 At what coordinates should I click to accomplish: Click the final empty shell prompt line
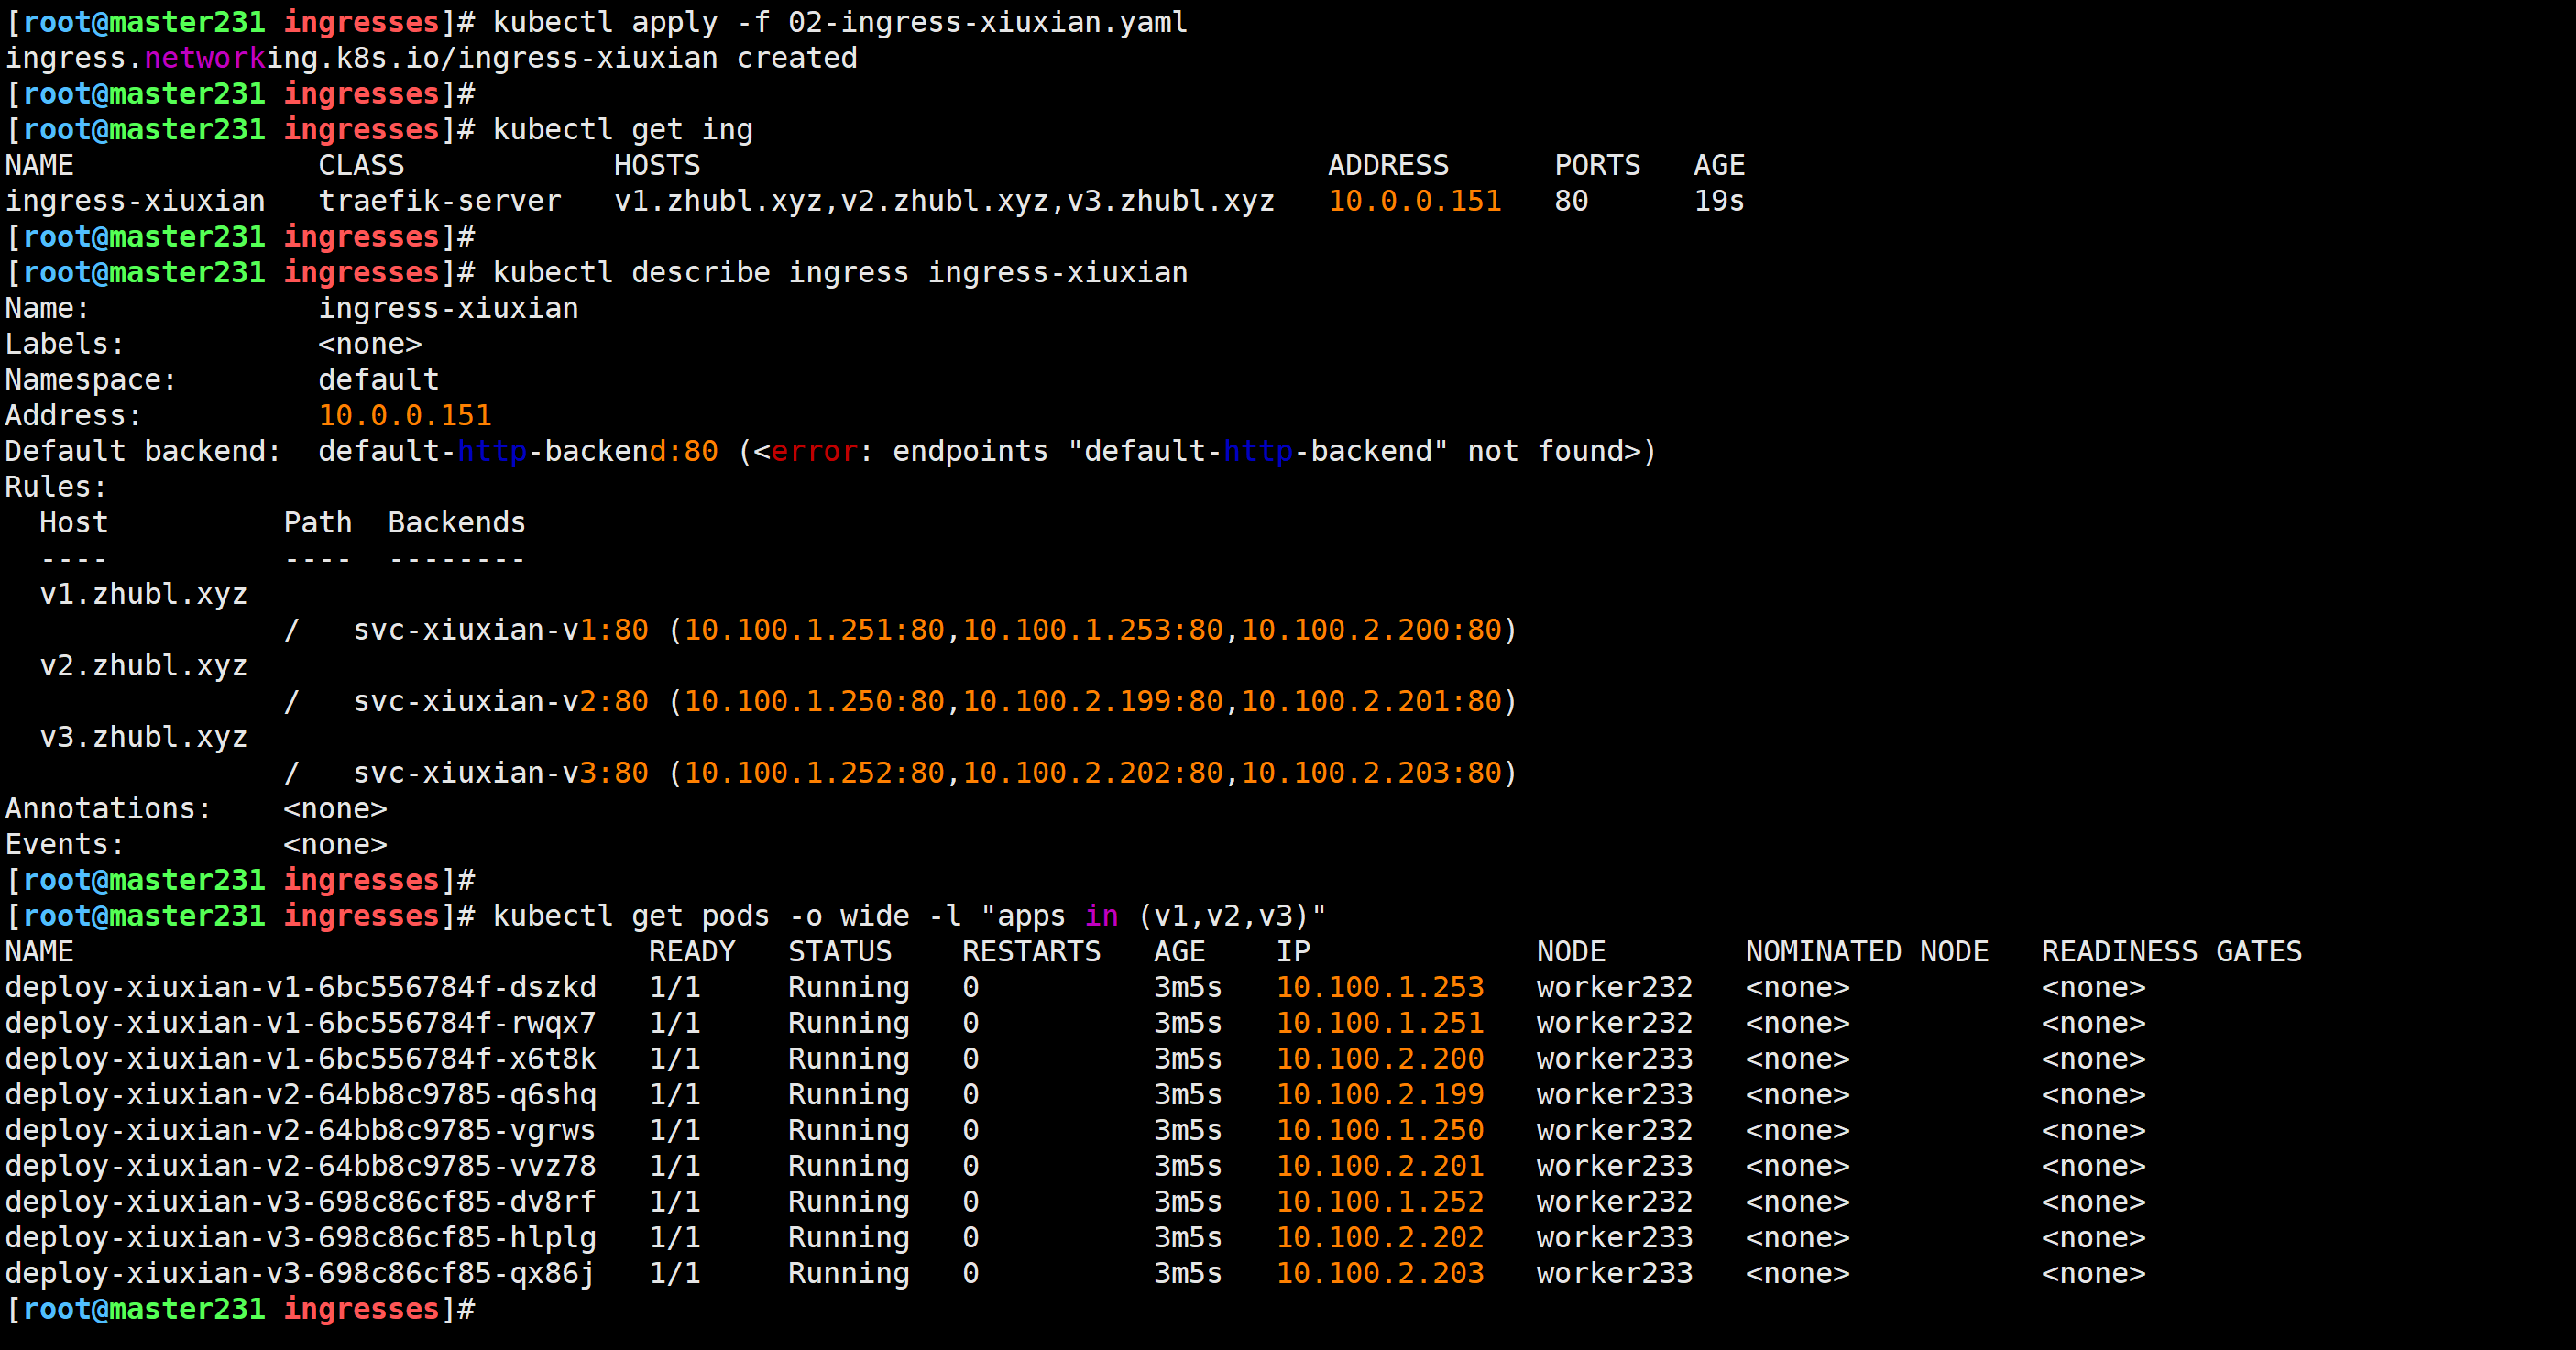tap(240, 1309)
